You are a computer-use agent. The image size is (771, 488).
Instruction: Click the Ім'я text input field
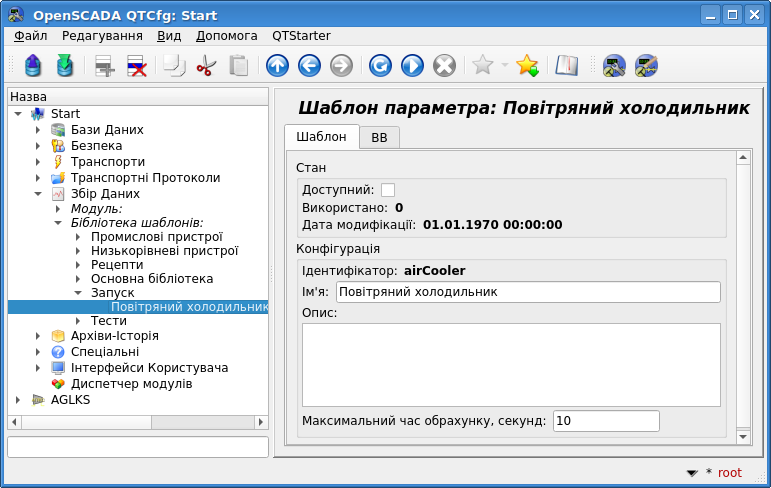[x=527, y=292]
